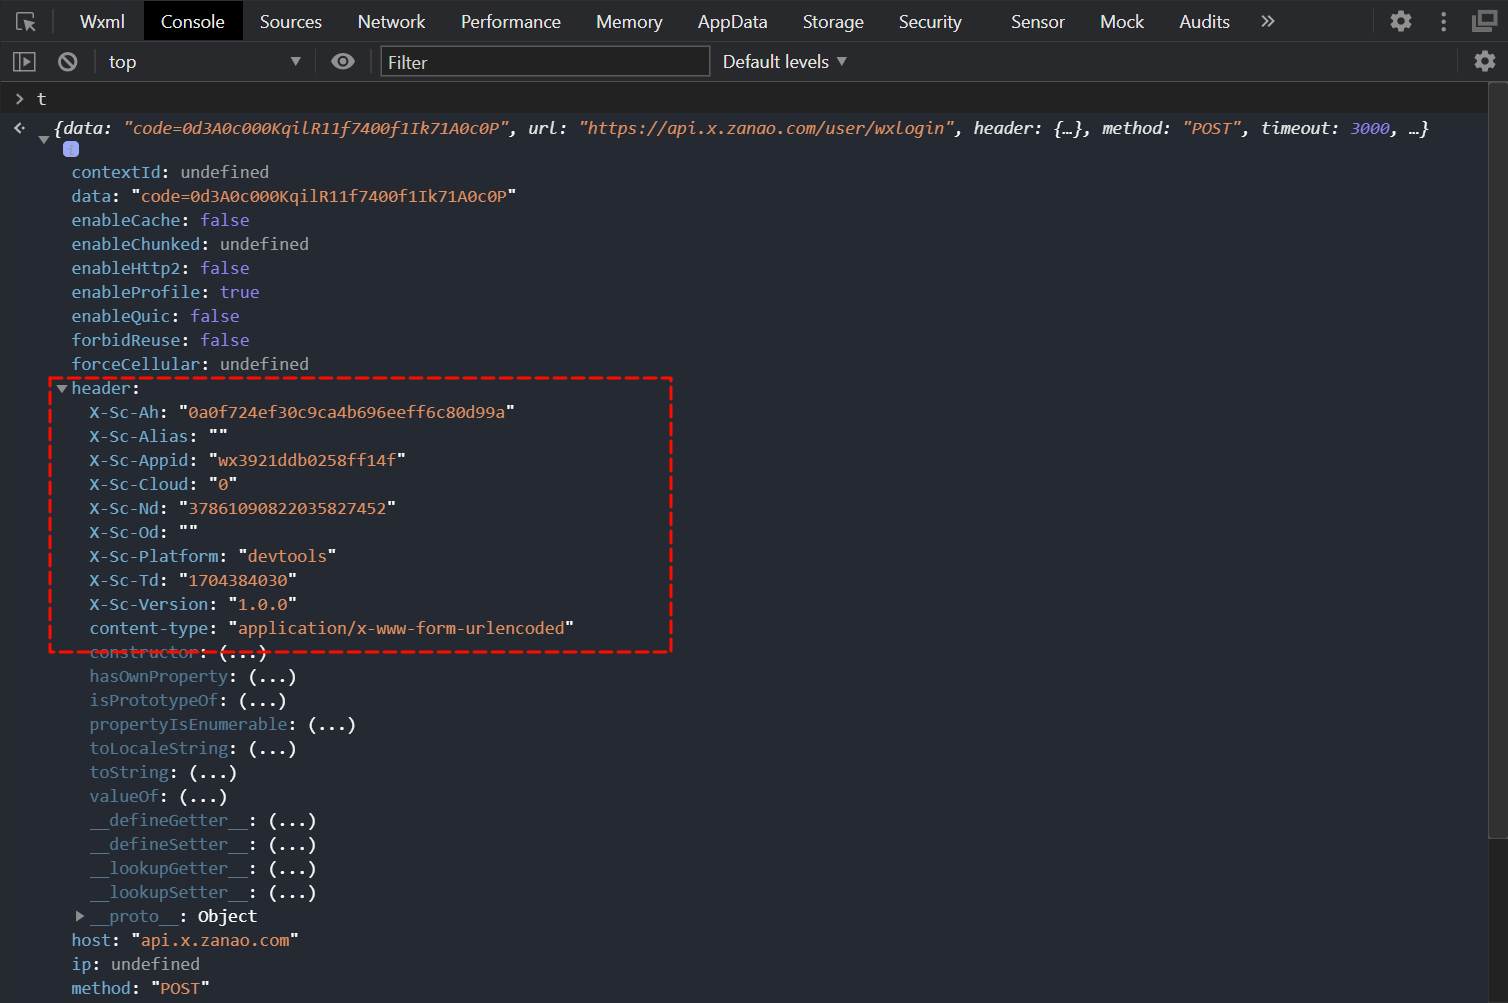
Task: Click the X-Sc-Ah header value
Action: click(347, 412)
